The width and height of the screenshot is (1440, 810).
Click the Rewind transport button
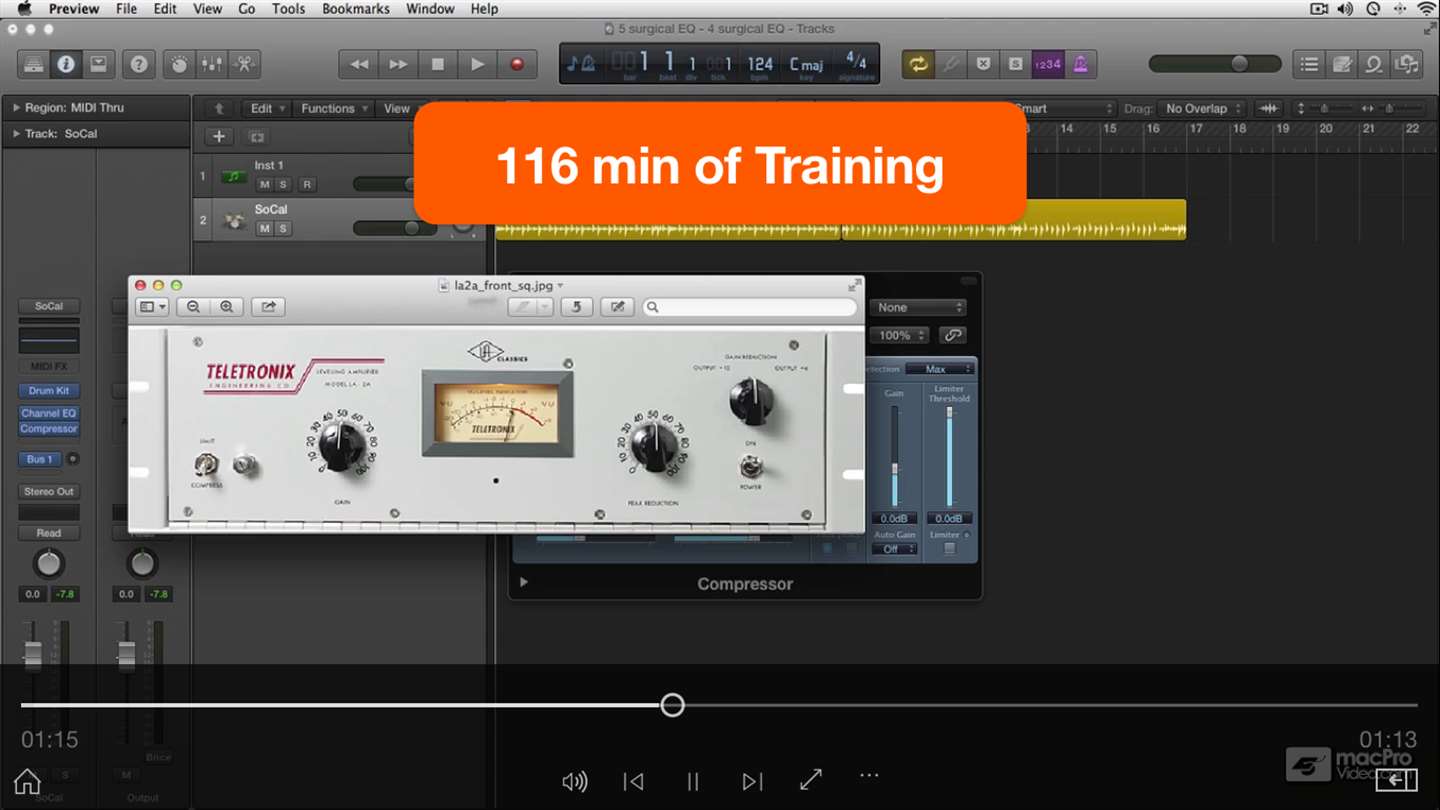pos(359,64)
